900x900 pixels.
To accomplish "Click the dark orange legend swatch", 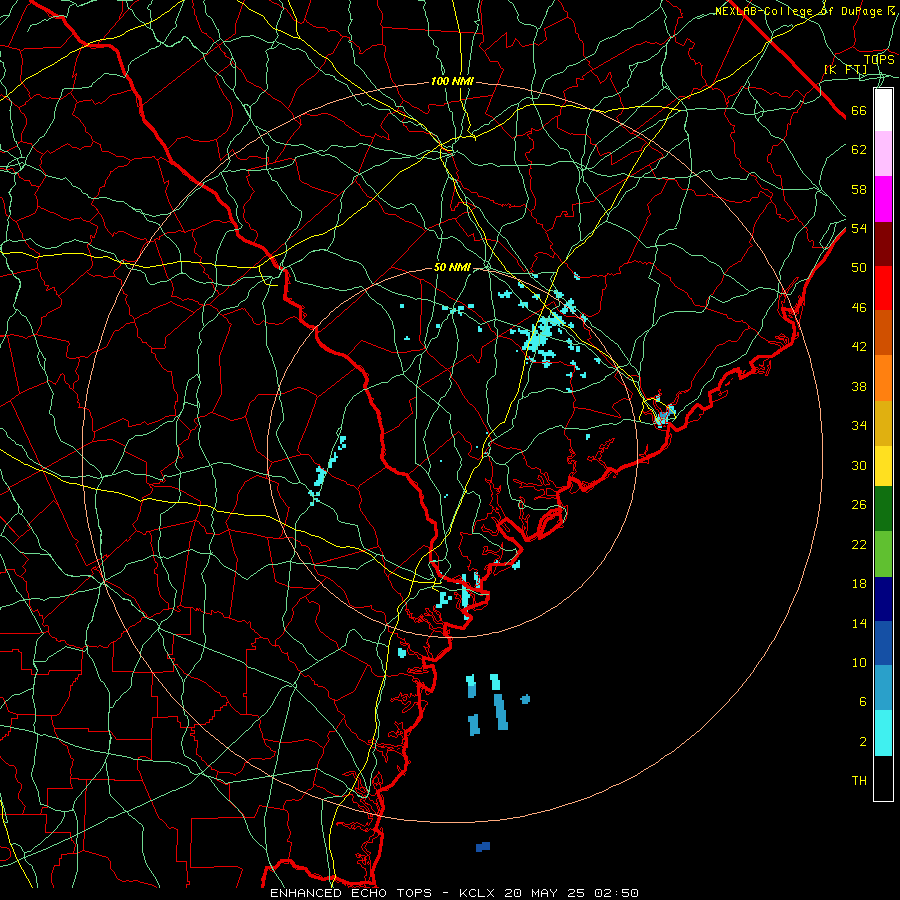I will [x=883, y=333].
